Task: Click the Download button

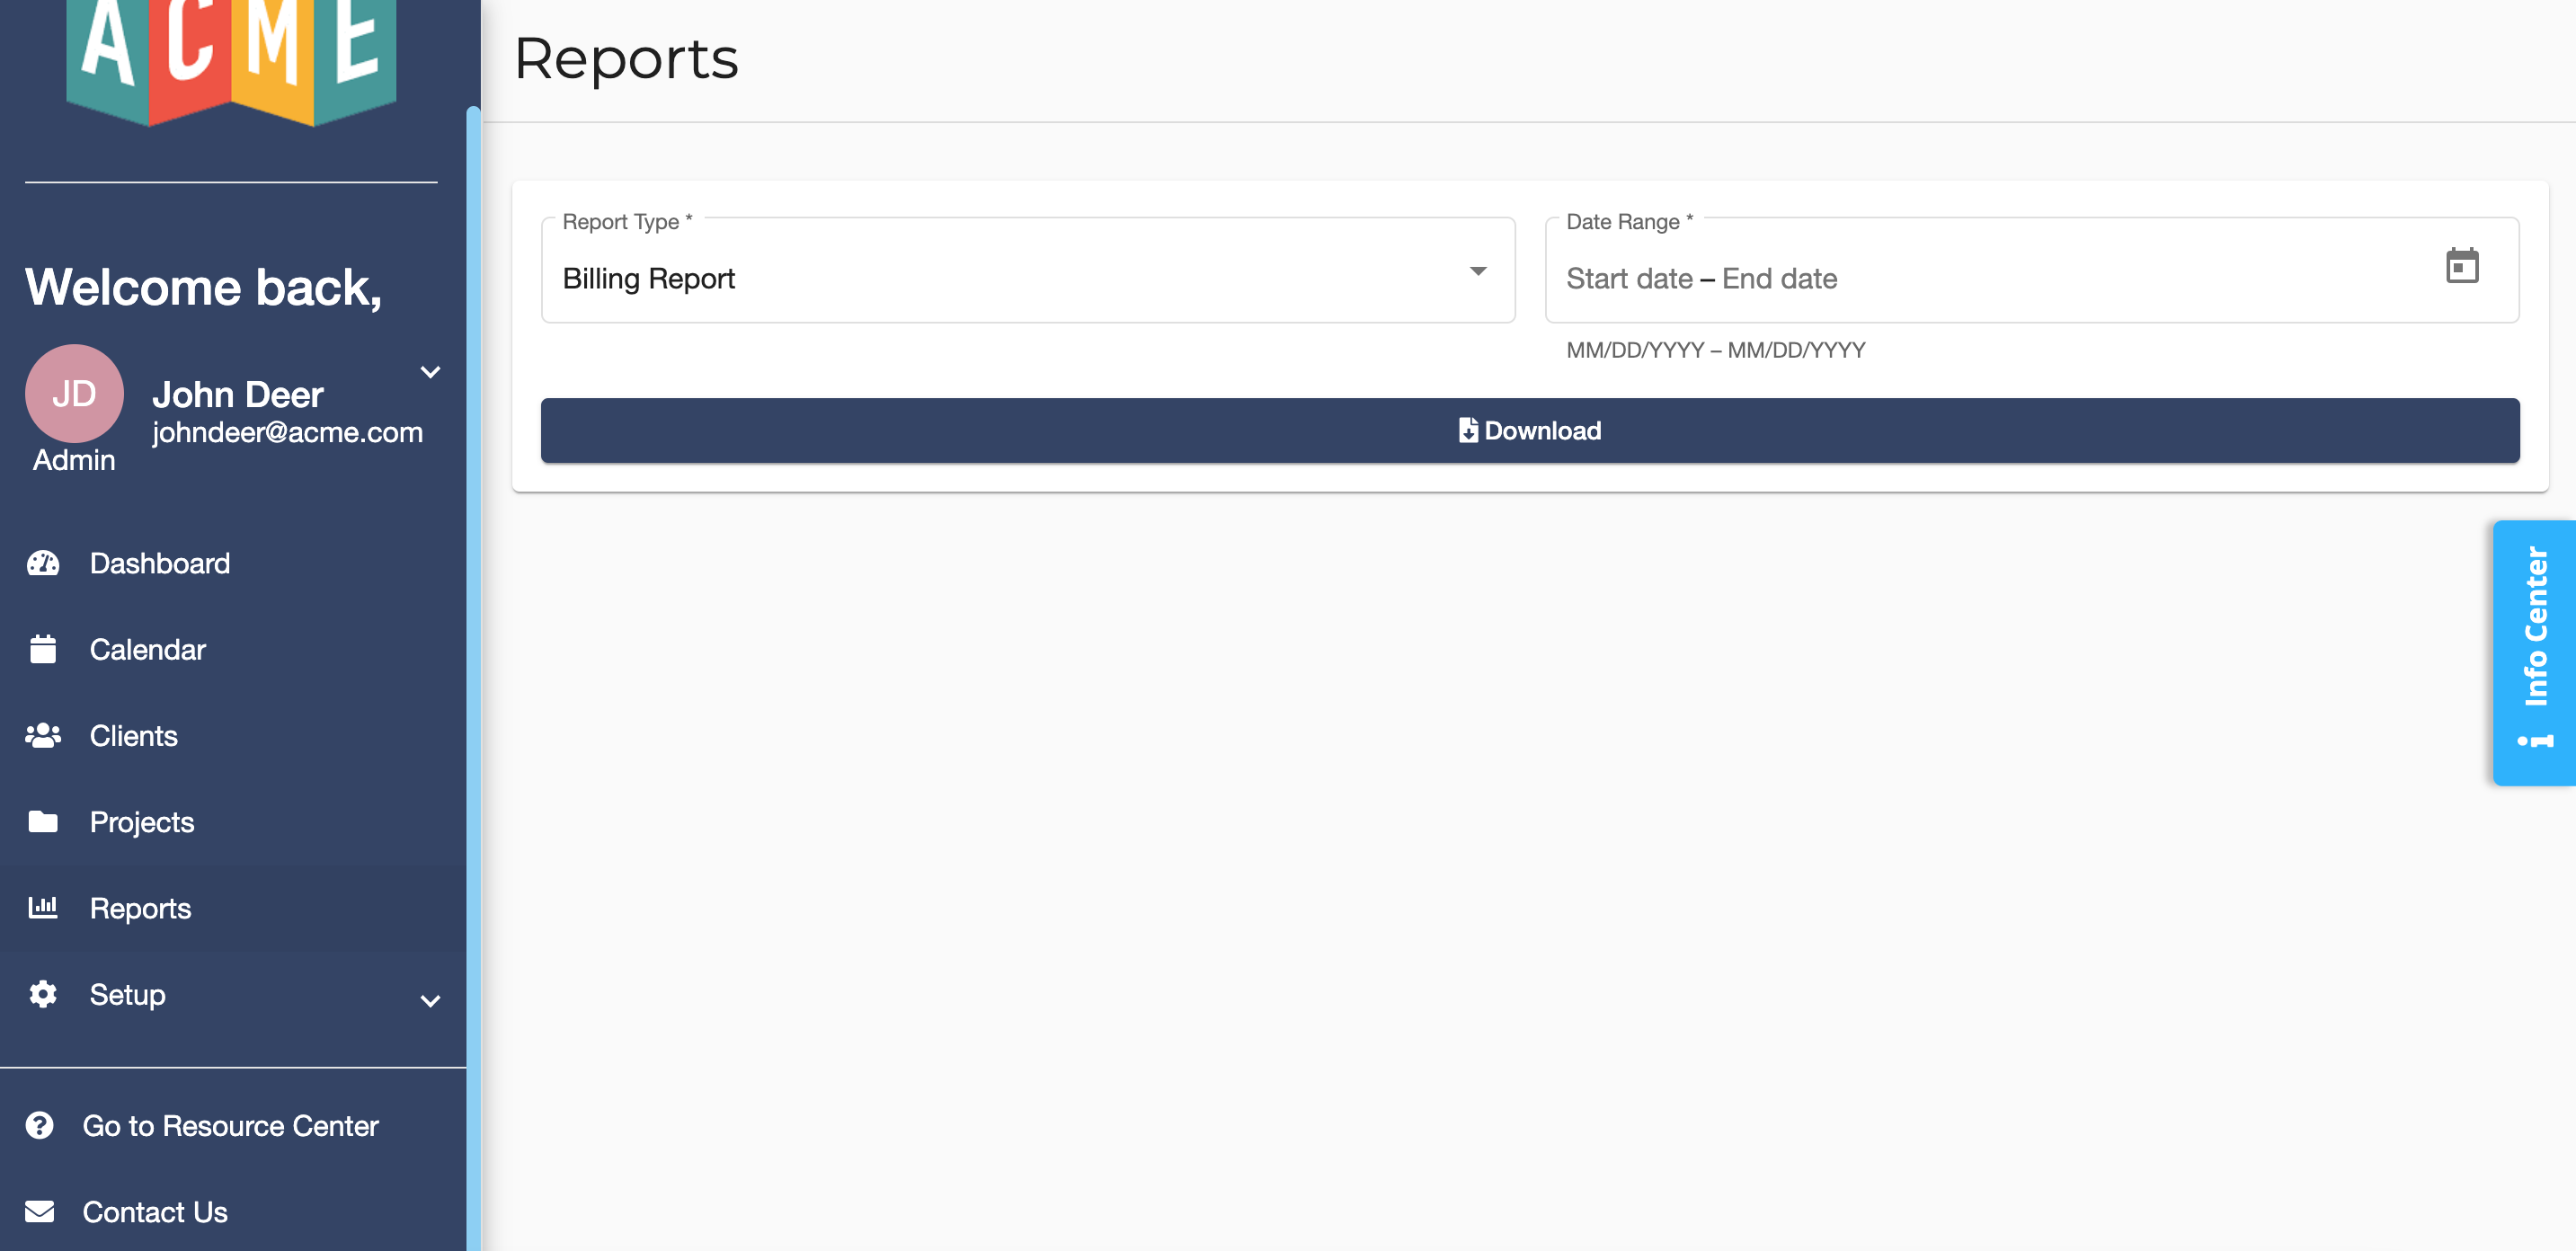Action: click(x=1530, y=431)
